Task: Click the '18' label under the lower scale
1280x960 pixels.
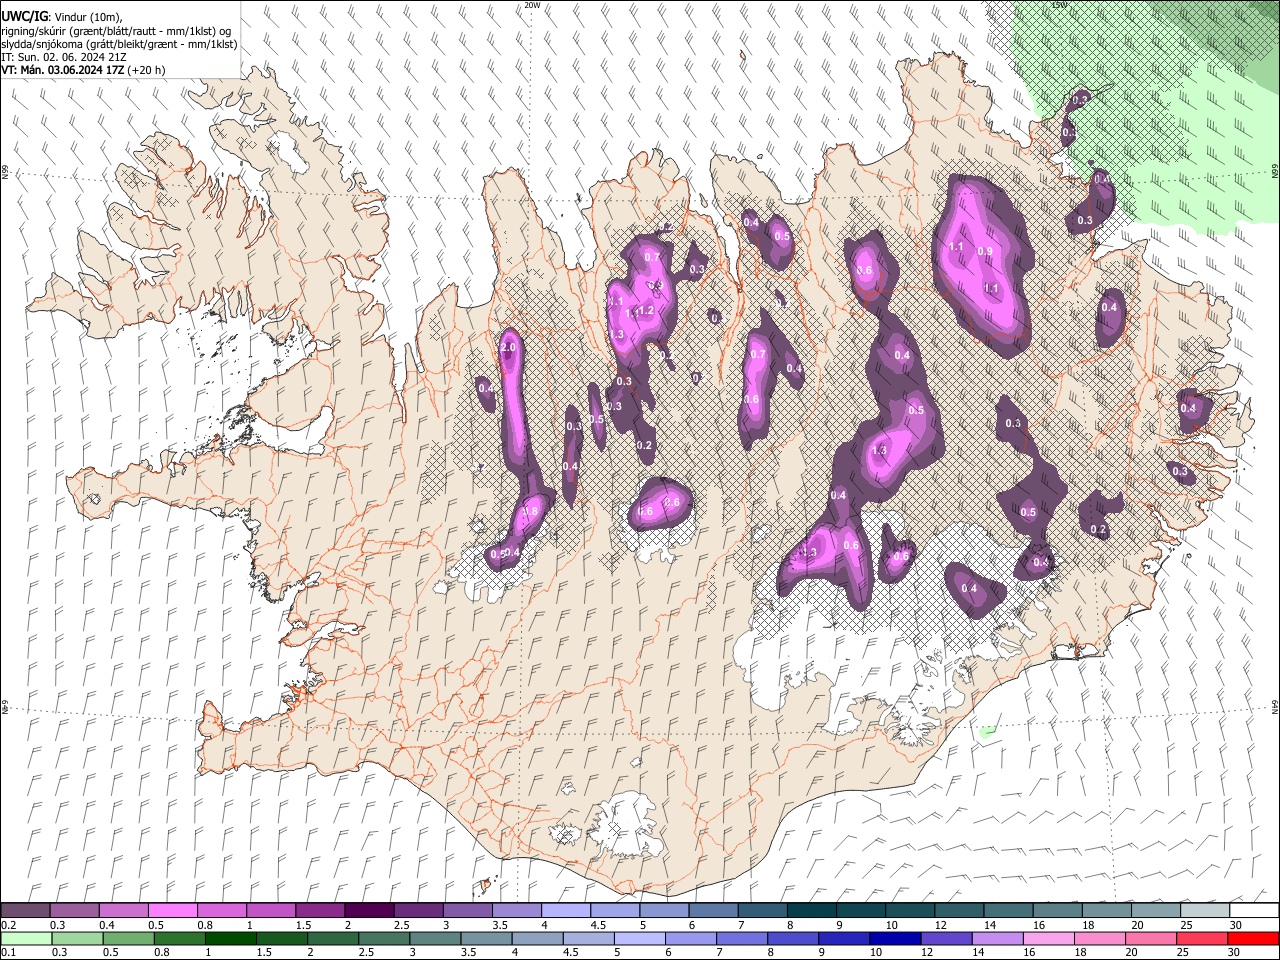Action: (x=1083, y=953)
